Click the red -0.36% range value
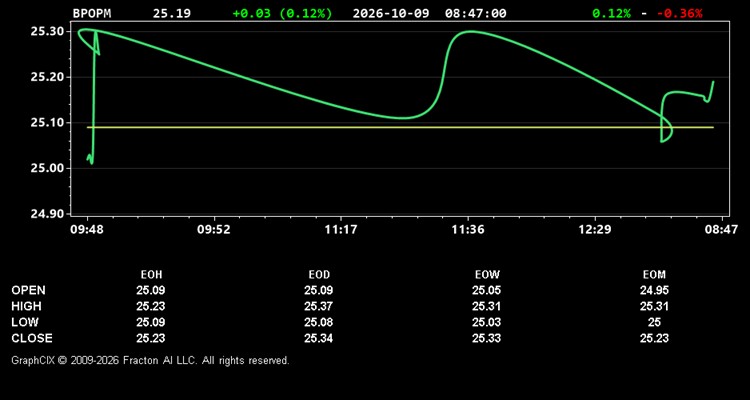This screenshot has width=750, height=400. pos(680,13)
